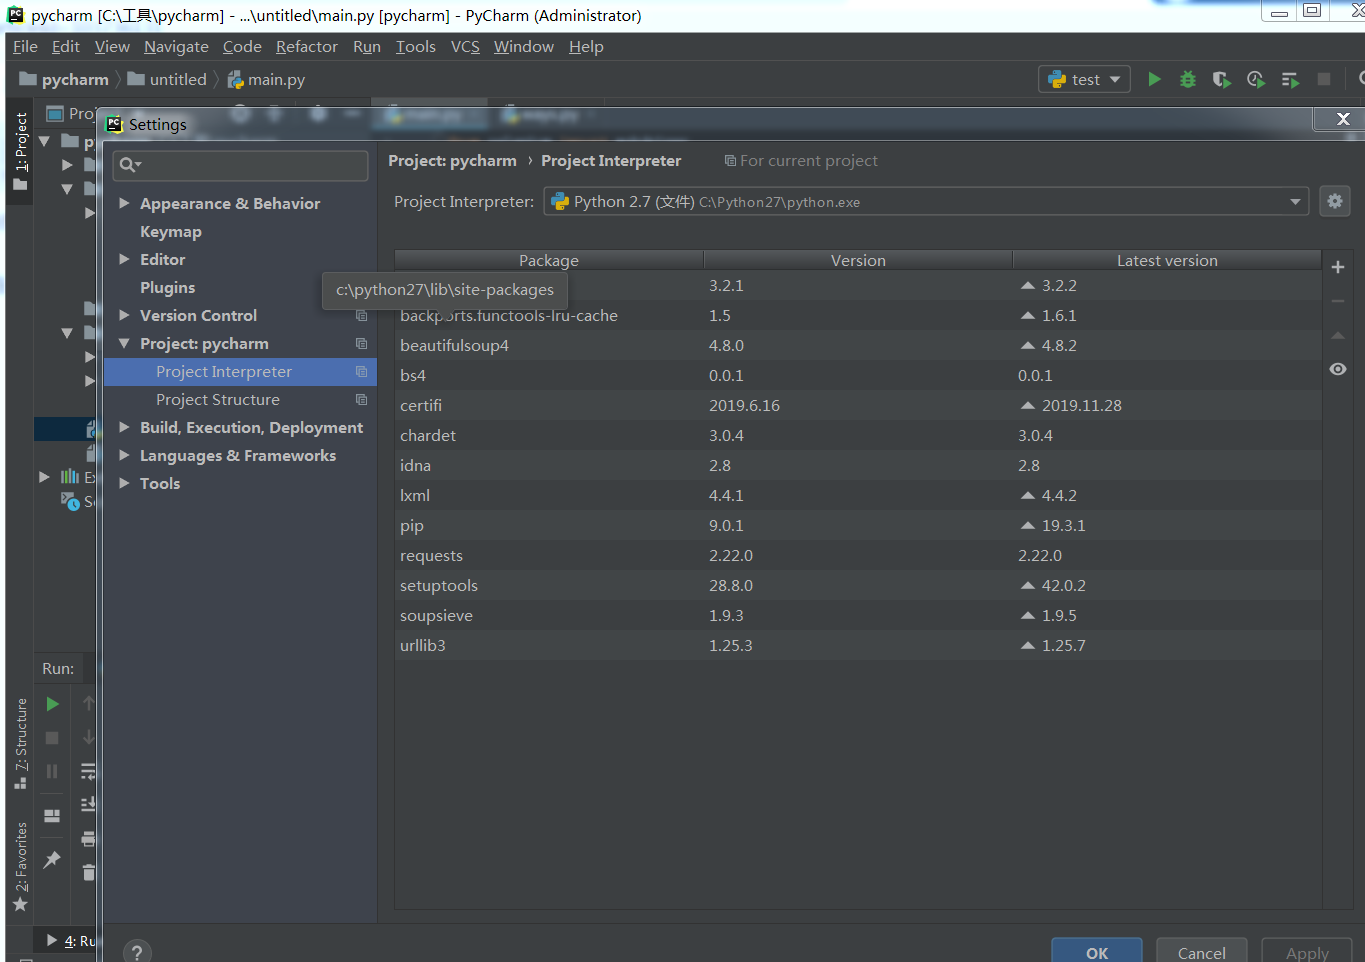1365x962 pixels.
Task: Expand Build, Execution, Deployment section
Action: coord(125,427)
